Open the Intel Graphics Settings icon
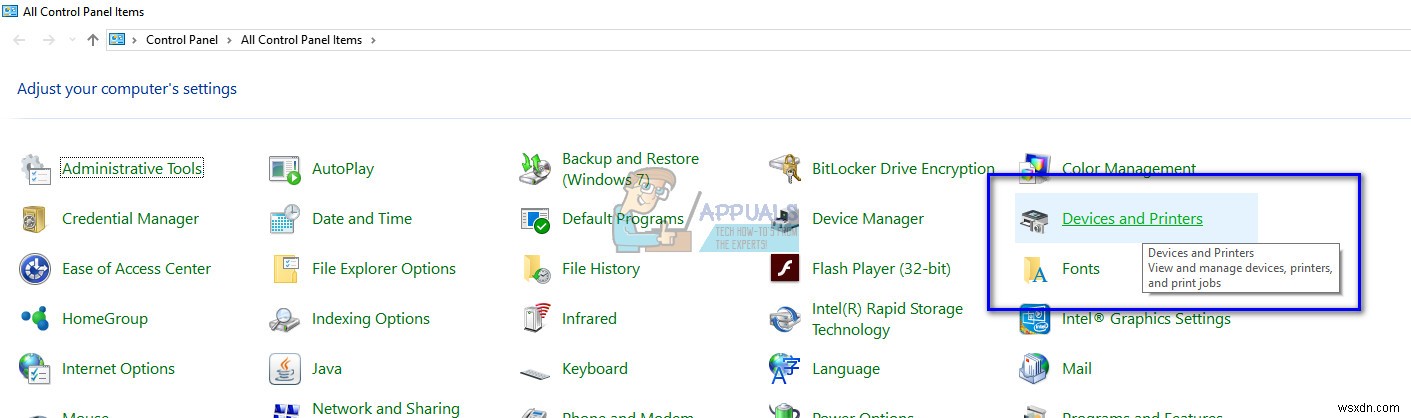The image size is (1411, 418). tap(1035, 319)
